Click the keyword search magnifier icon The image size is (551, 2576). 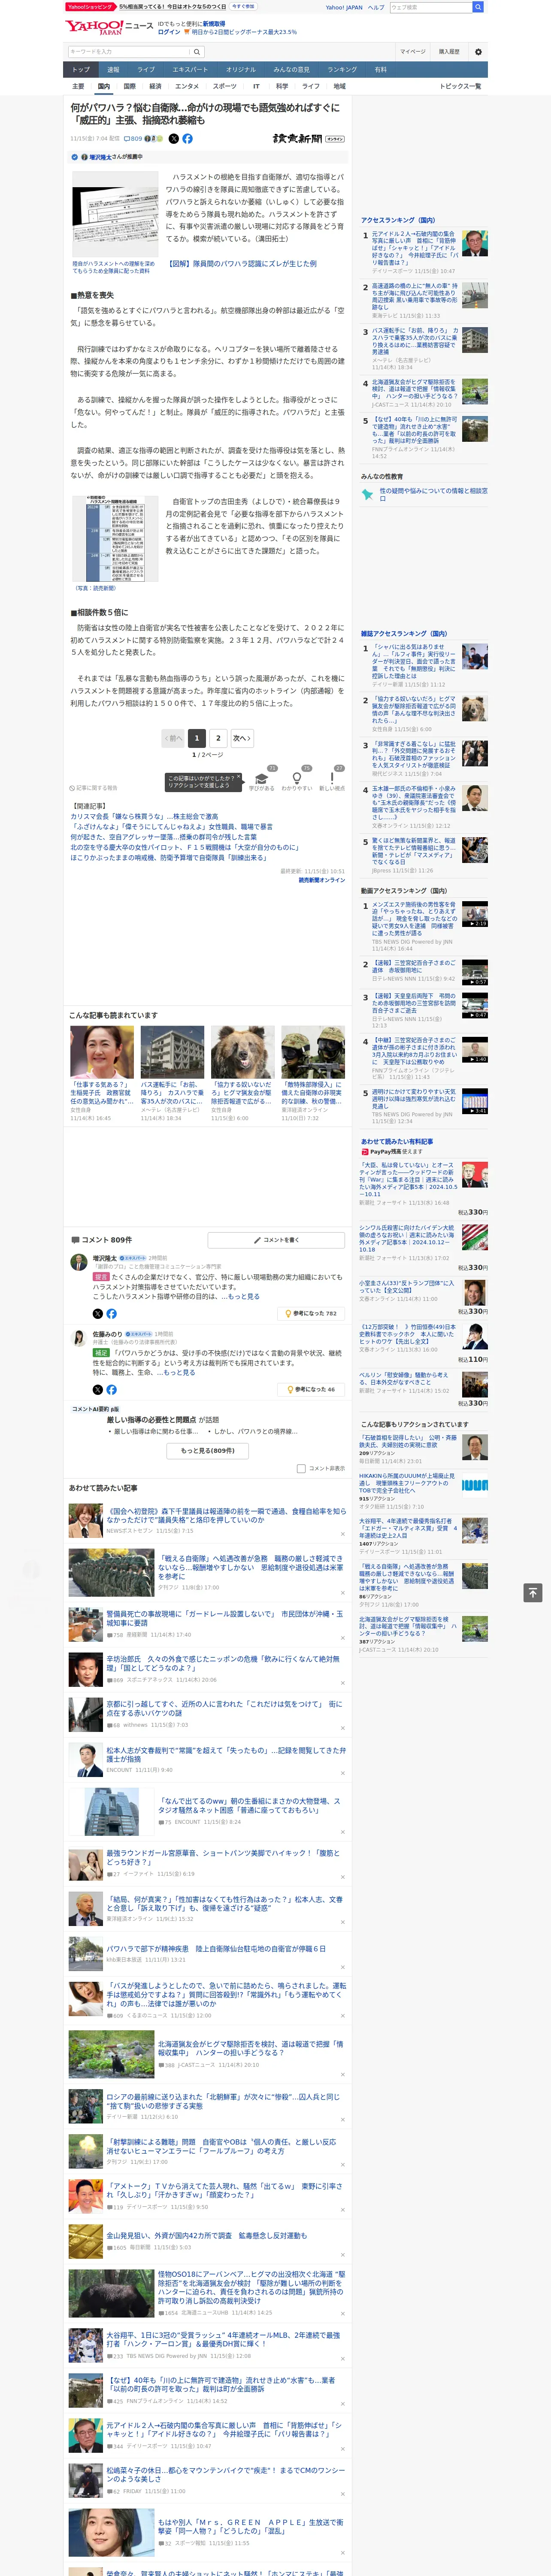197,52
